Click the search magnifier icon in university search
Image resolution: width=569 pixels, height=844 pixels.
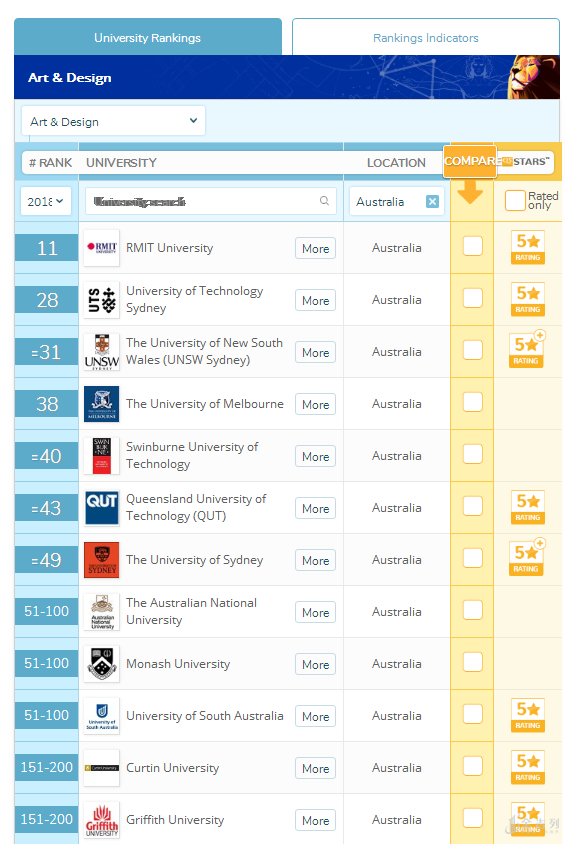(x=324, y=201)
